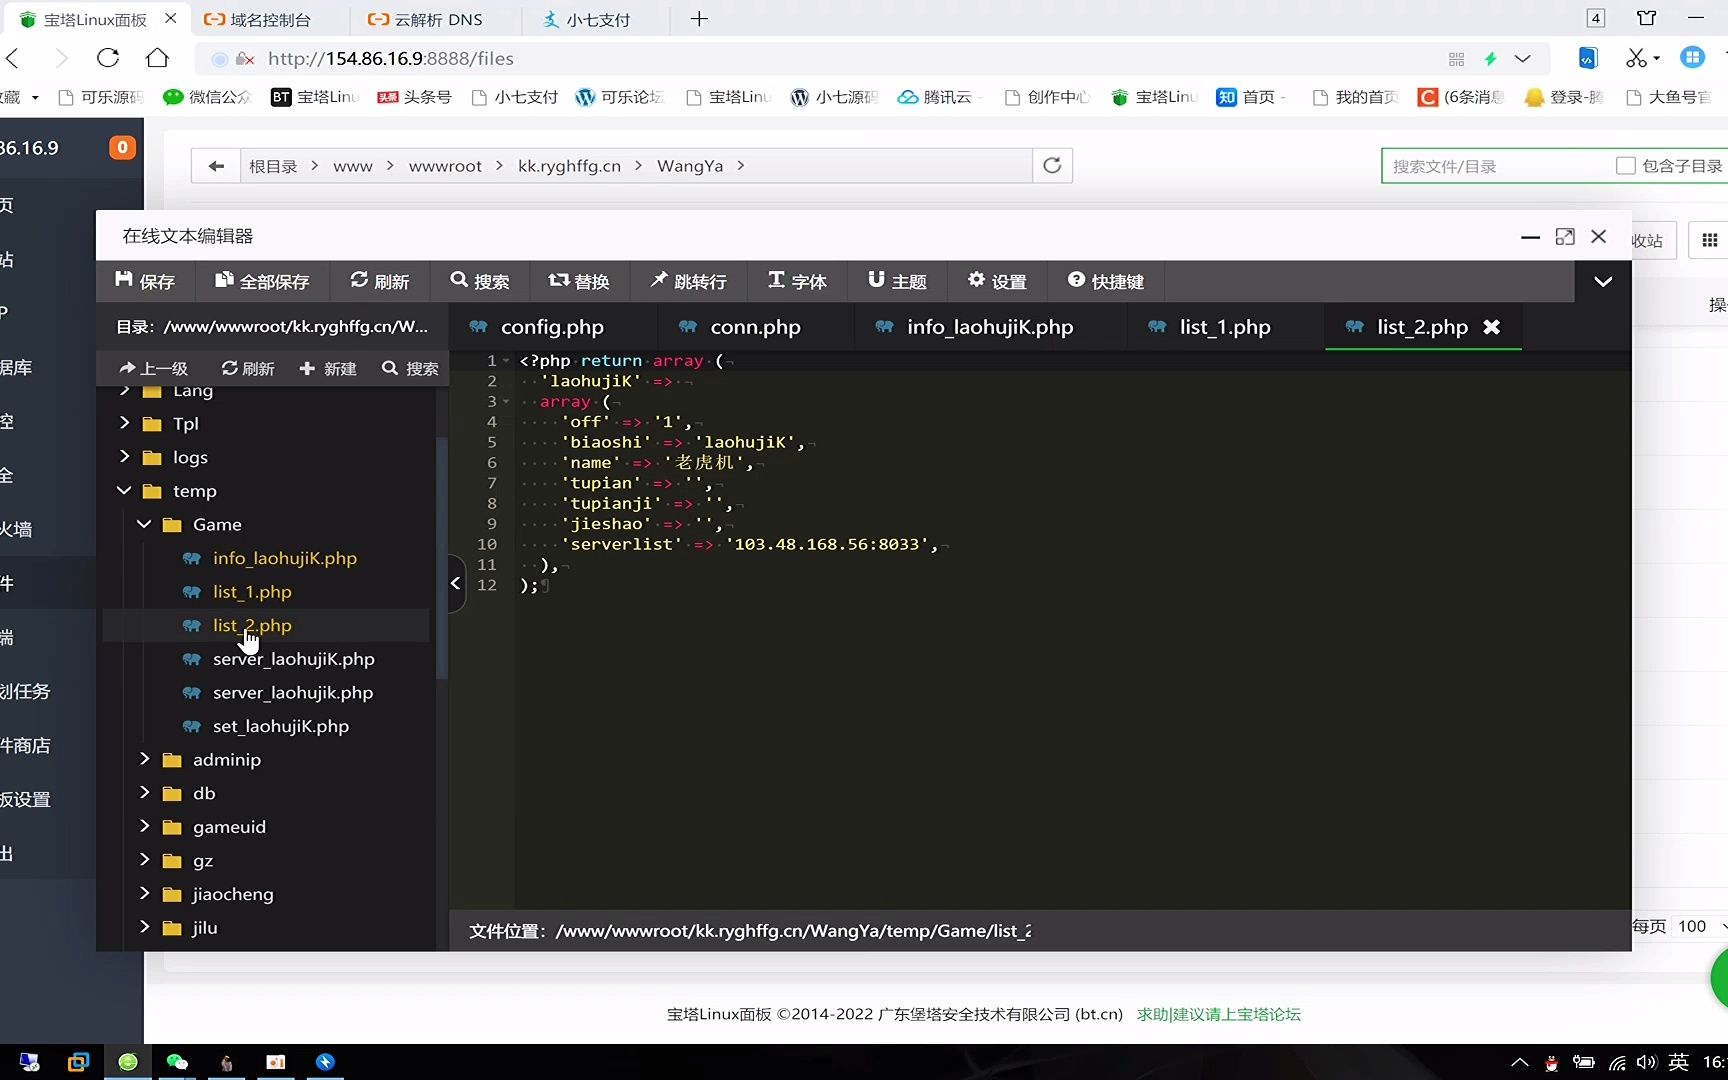This screenshot has width=1728, height=1080.
Task: Navigate to 根目录 in breadcrumb
Action: [x=273, y=166]
